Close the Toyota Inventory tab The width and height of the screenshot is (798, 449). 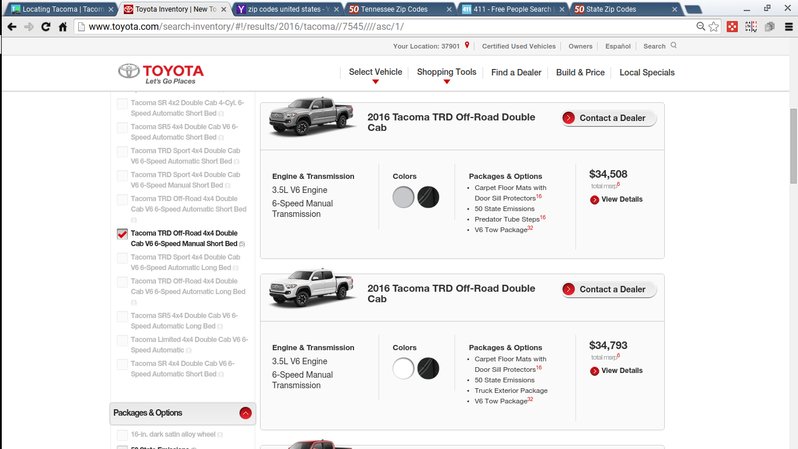click(223, 9)
